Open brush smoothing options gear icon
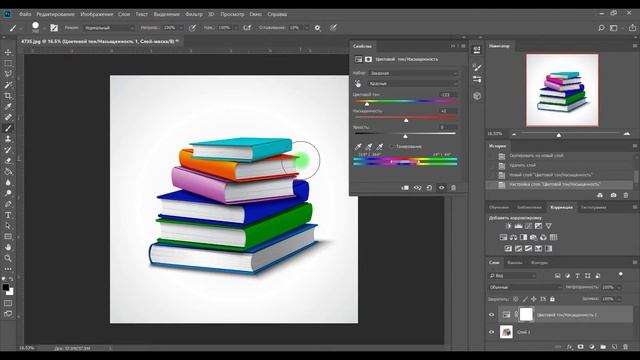Screen dimensions: 640x360 tap(317, 28)
